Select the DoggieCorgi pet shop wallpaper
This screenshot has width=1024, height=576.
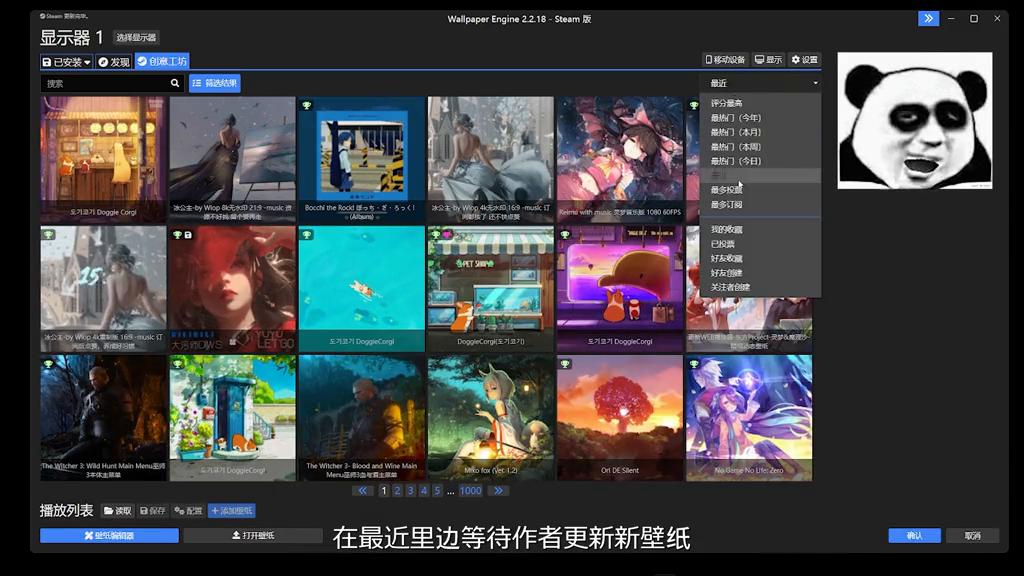click(x=490, y=289)
